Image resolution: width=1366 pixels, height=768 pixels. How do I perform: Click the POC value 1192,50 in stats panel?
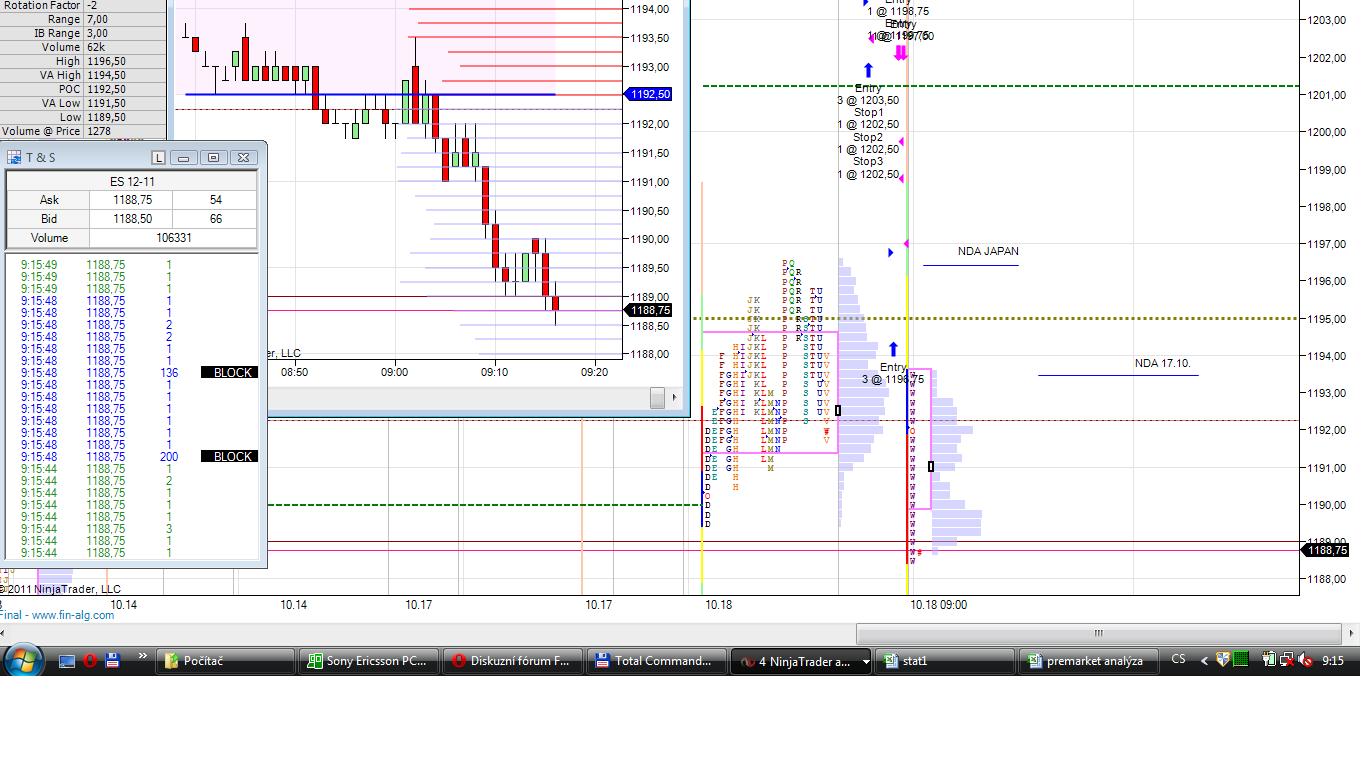(106, 89)
